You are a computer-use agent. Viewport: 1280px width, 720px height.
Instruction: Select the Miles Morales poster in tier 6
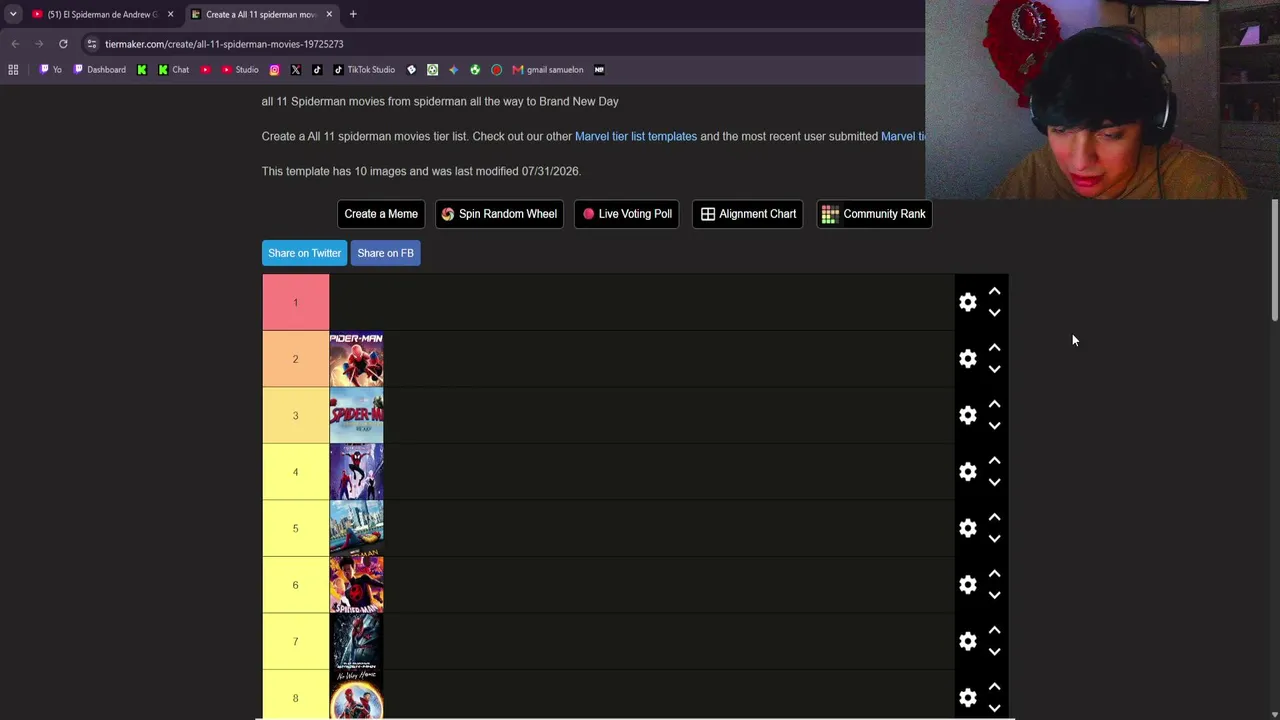[356, 585]
